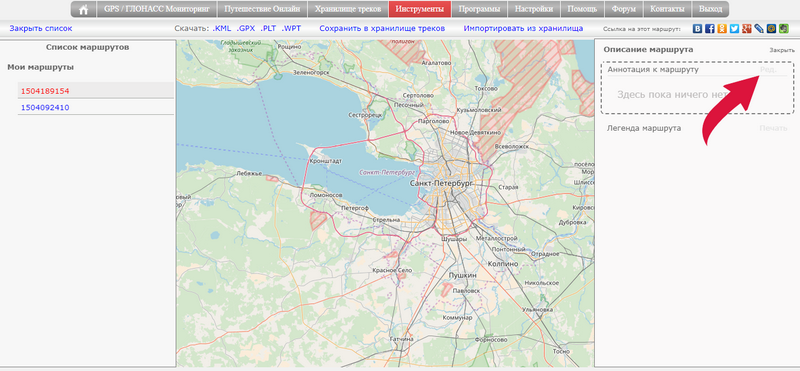Open the Инструменты menu tab
The width and height of the screenshot is (800, 371).
420,9
